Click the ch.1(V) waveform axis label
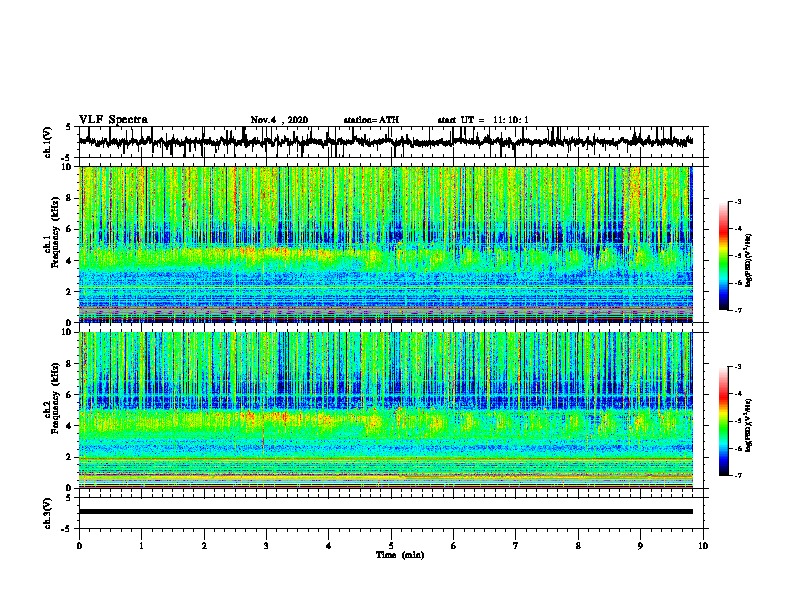 point(48,142)
